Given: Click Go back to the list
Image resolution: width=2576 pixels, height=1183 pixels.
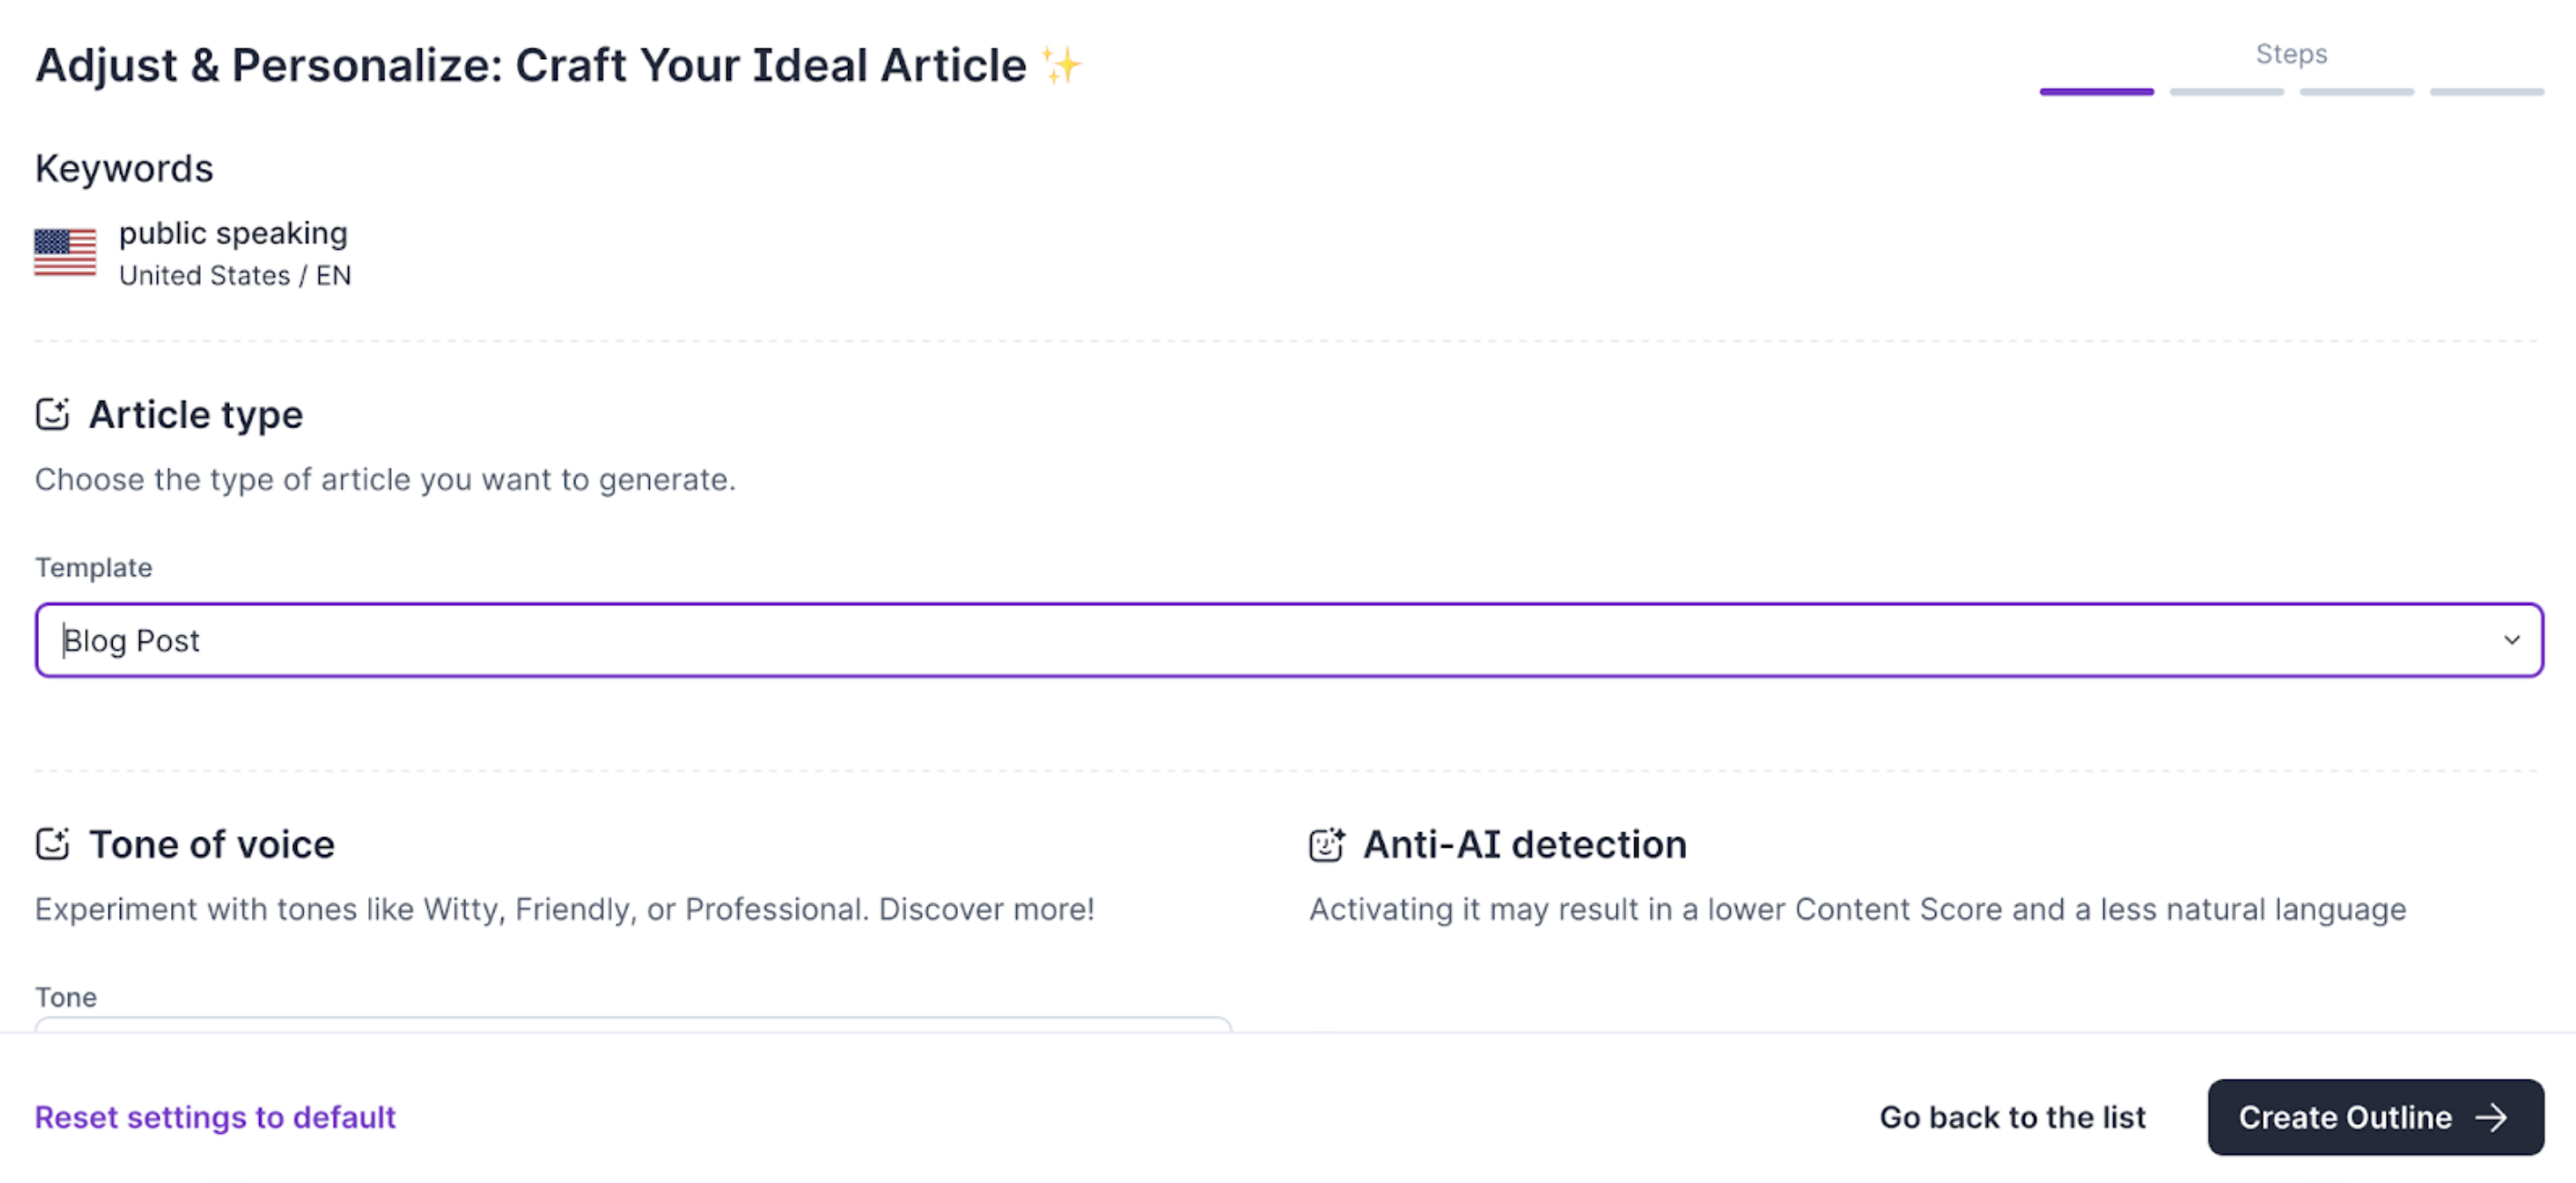Looking at the screenshot, I should 2012,1117.
